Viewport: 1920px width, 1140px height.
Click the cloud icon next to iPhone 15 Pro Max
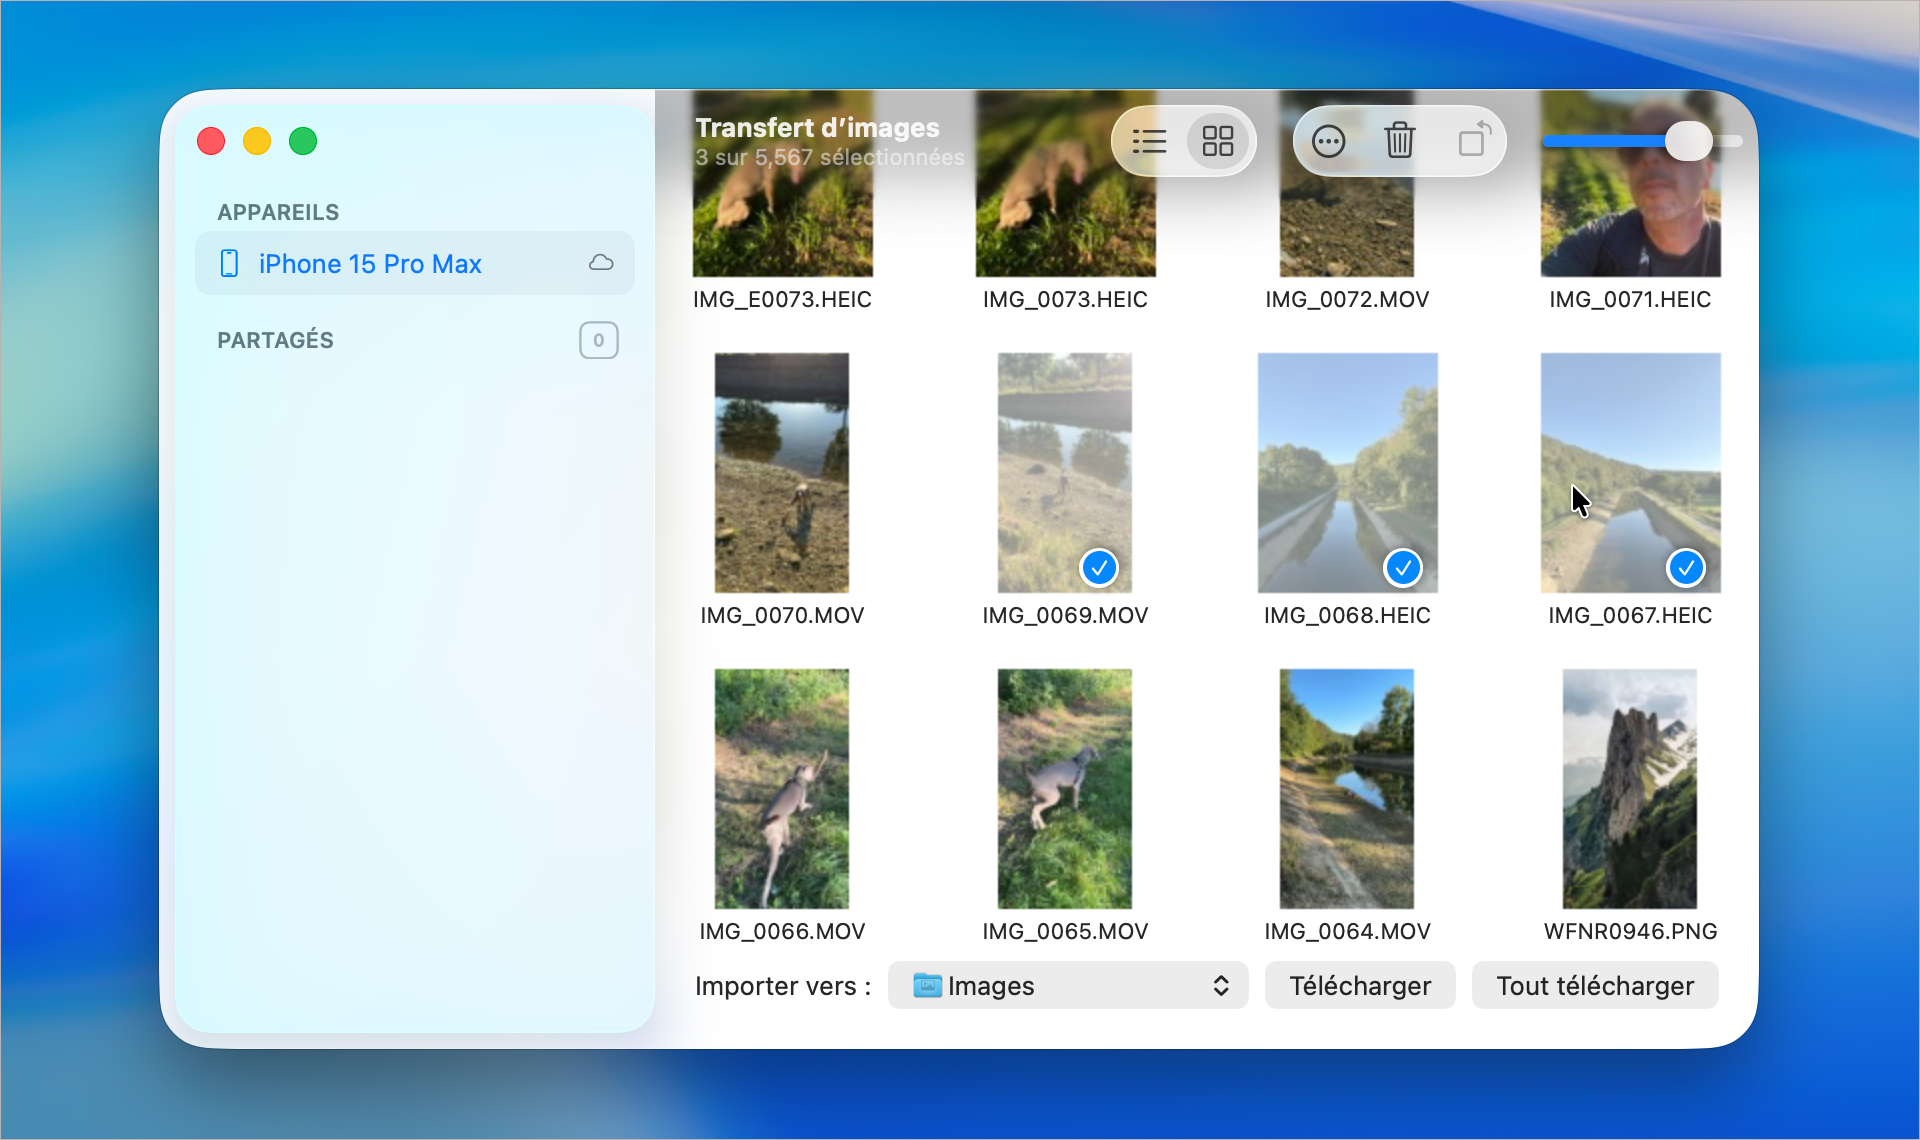point(600,263)
